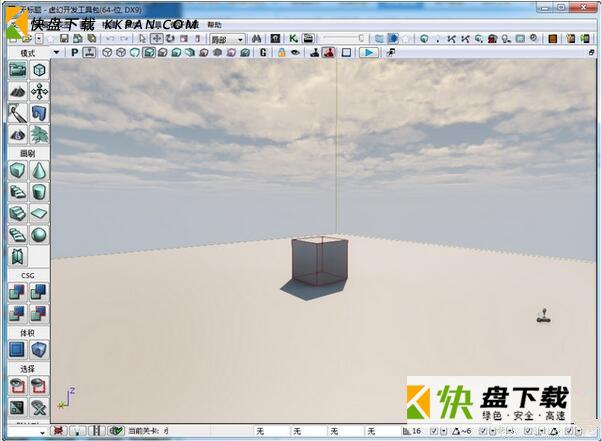
Task: Create a spiral staircase brush
Action: (18, 235)
